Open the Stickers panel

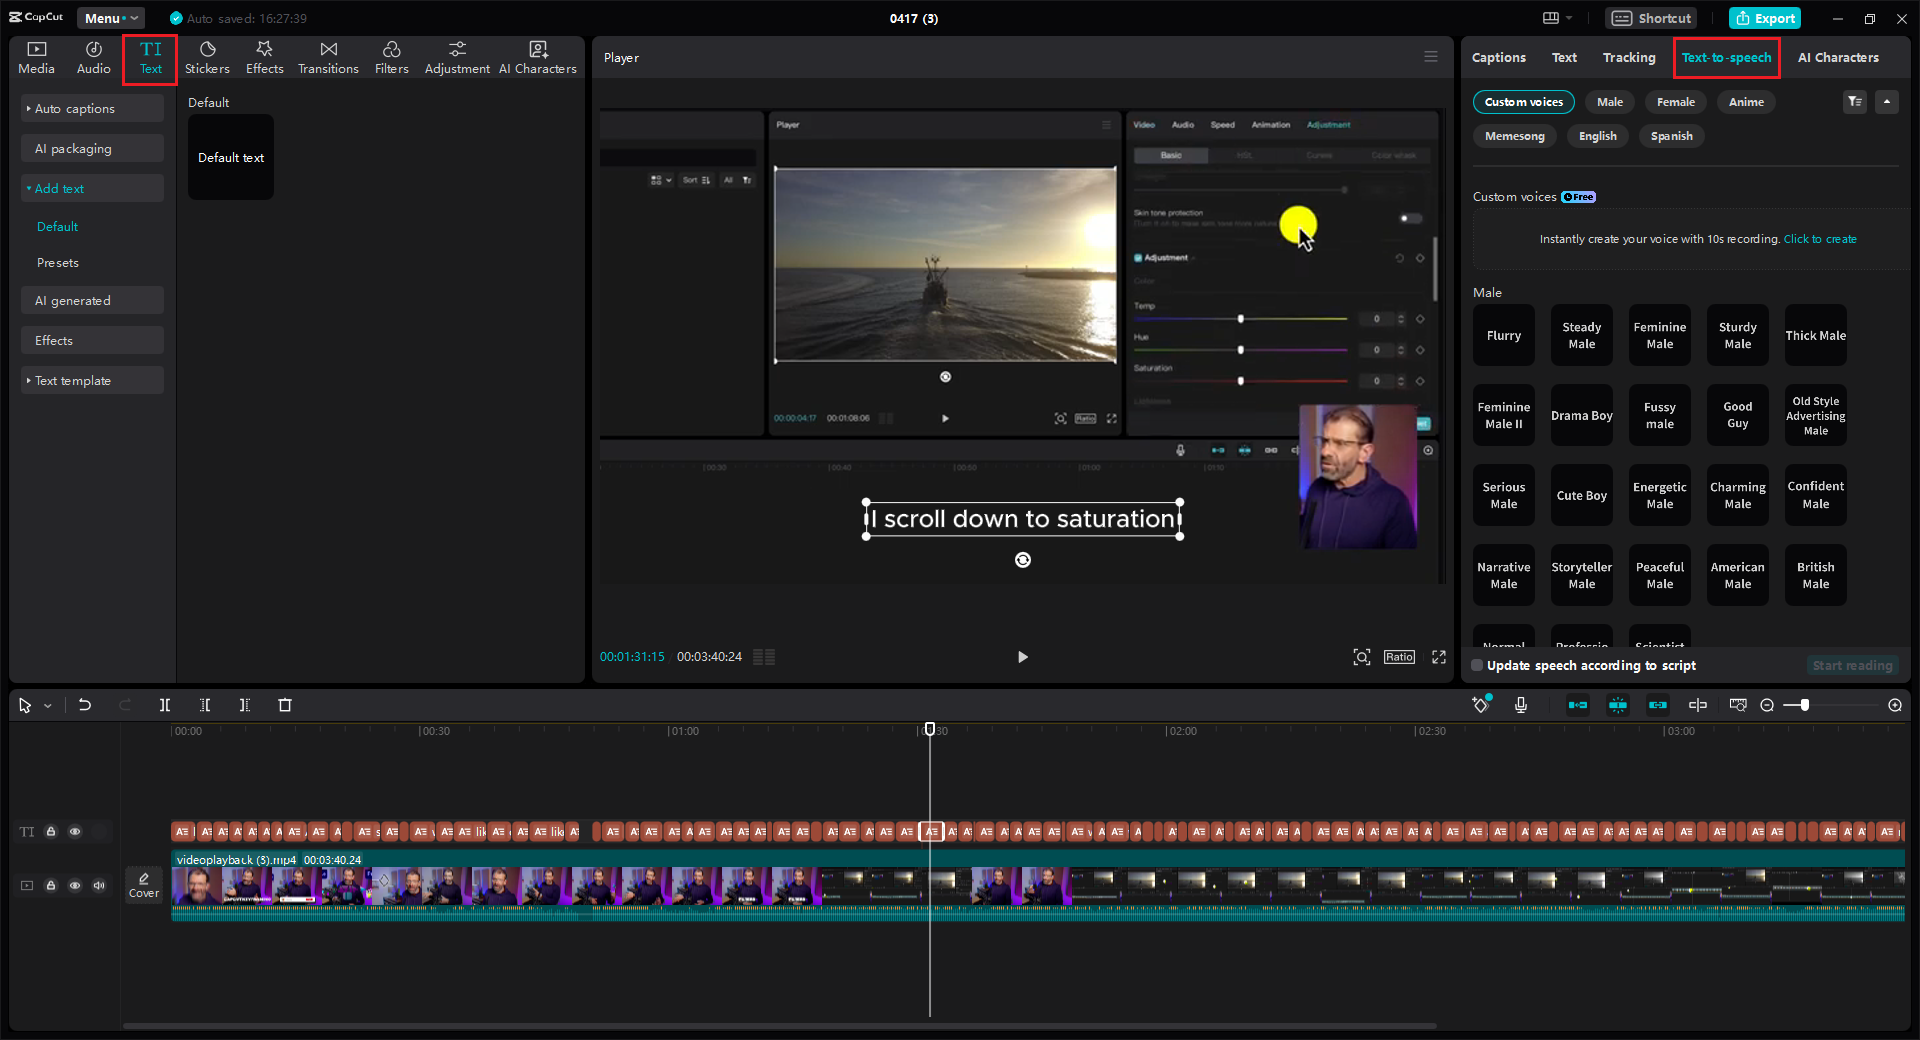click(x=207, y=58)
